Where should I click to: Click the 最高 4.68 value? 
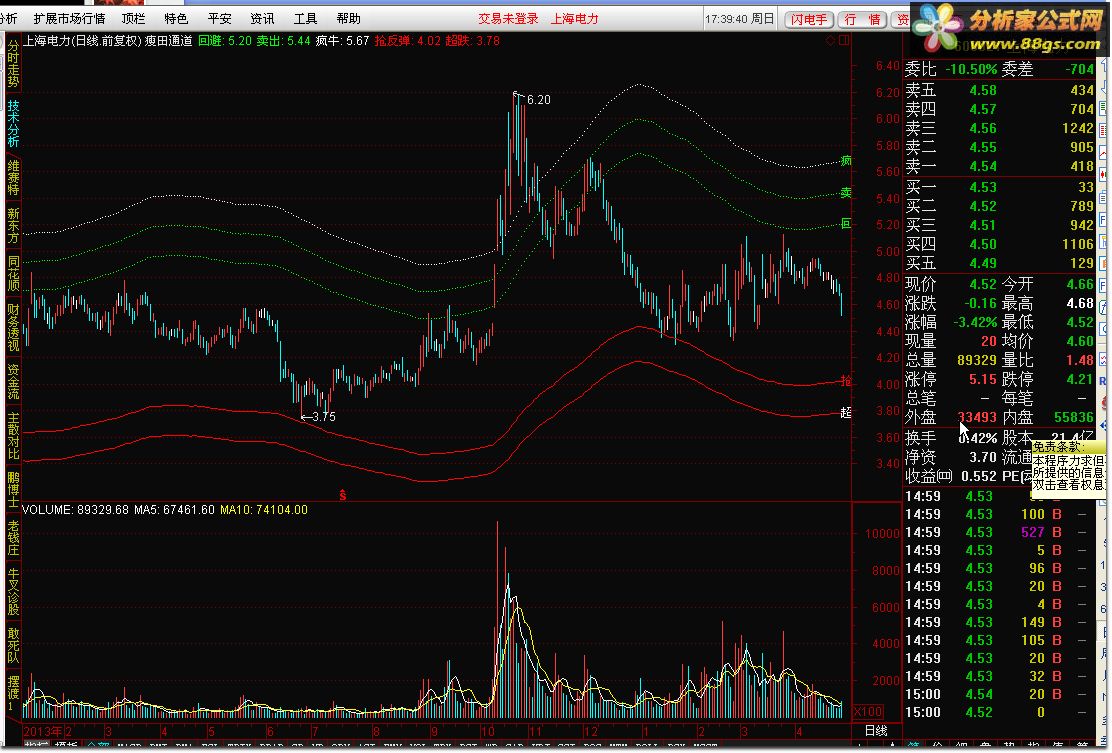pos(1080,303)
